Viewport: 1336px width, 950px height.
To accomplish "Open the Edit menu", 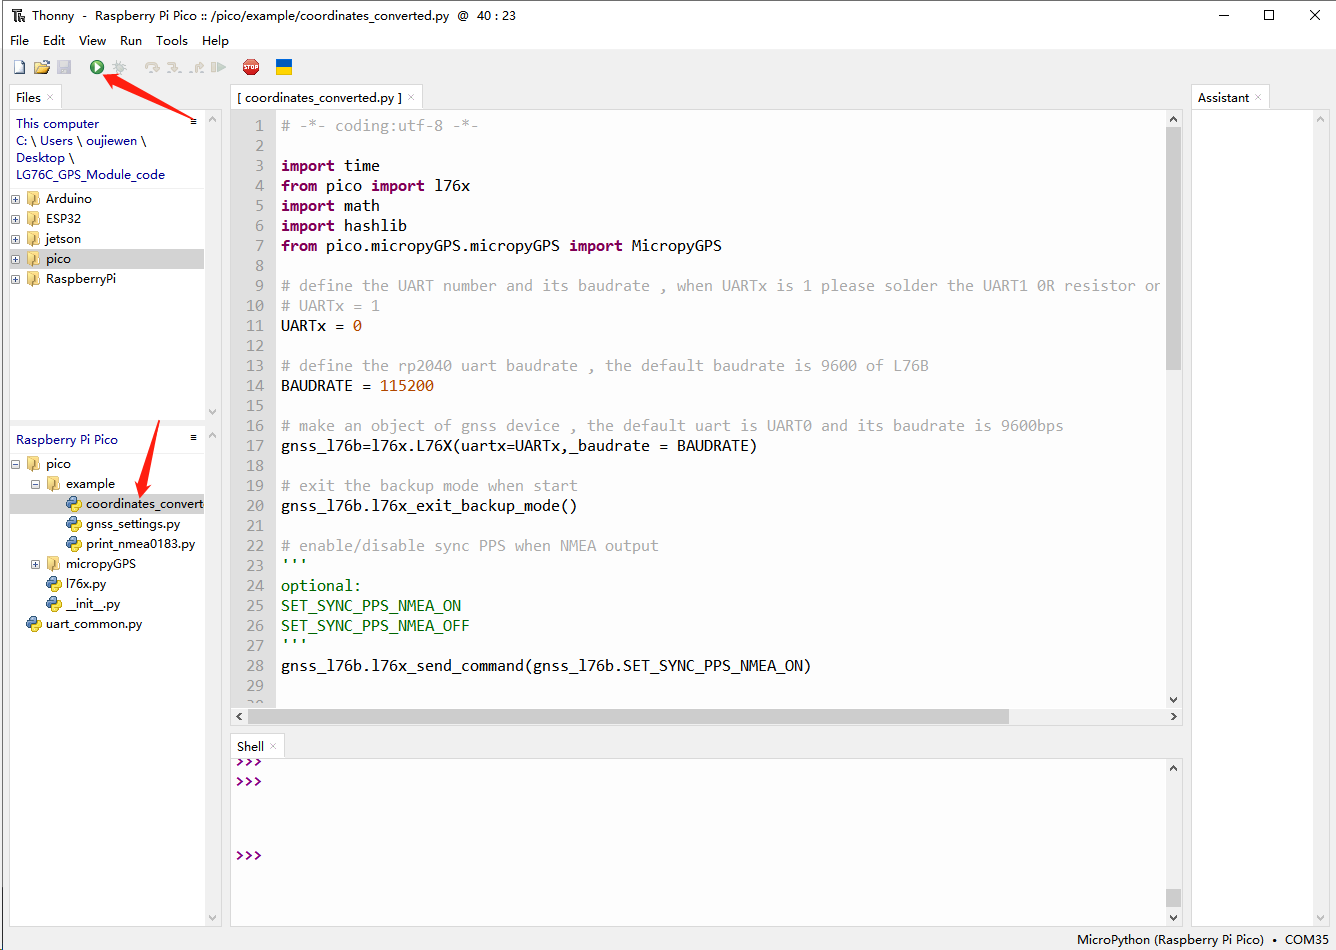I will 54,40.
